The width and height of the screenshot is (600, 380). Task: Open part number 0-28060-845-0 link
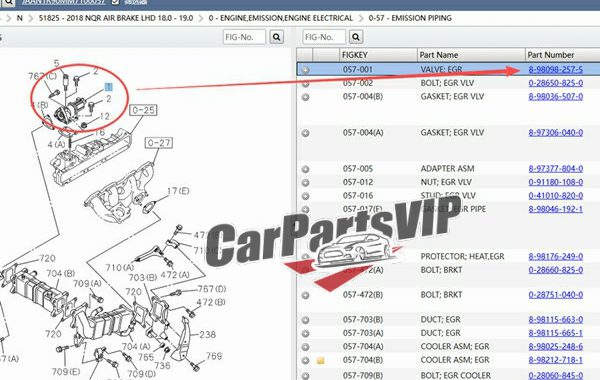tap(556, 375)
